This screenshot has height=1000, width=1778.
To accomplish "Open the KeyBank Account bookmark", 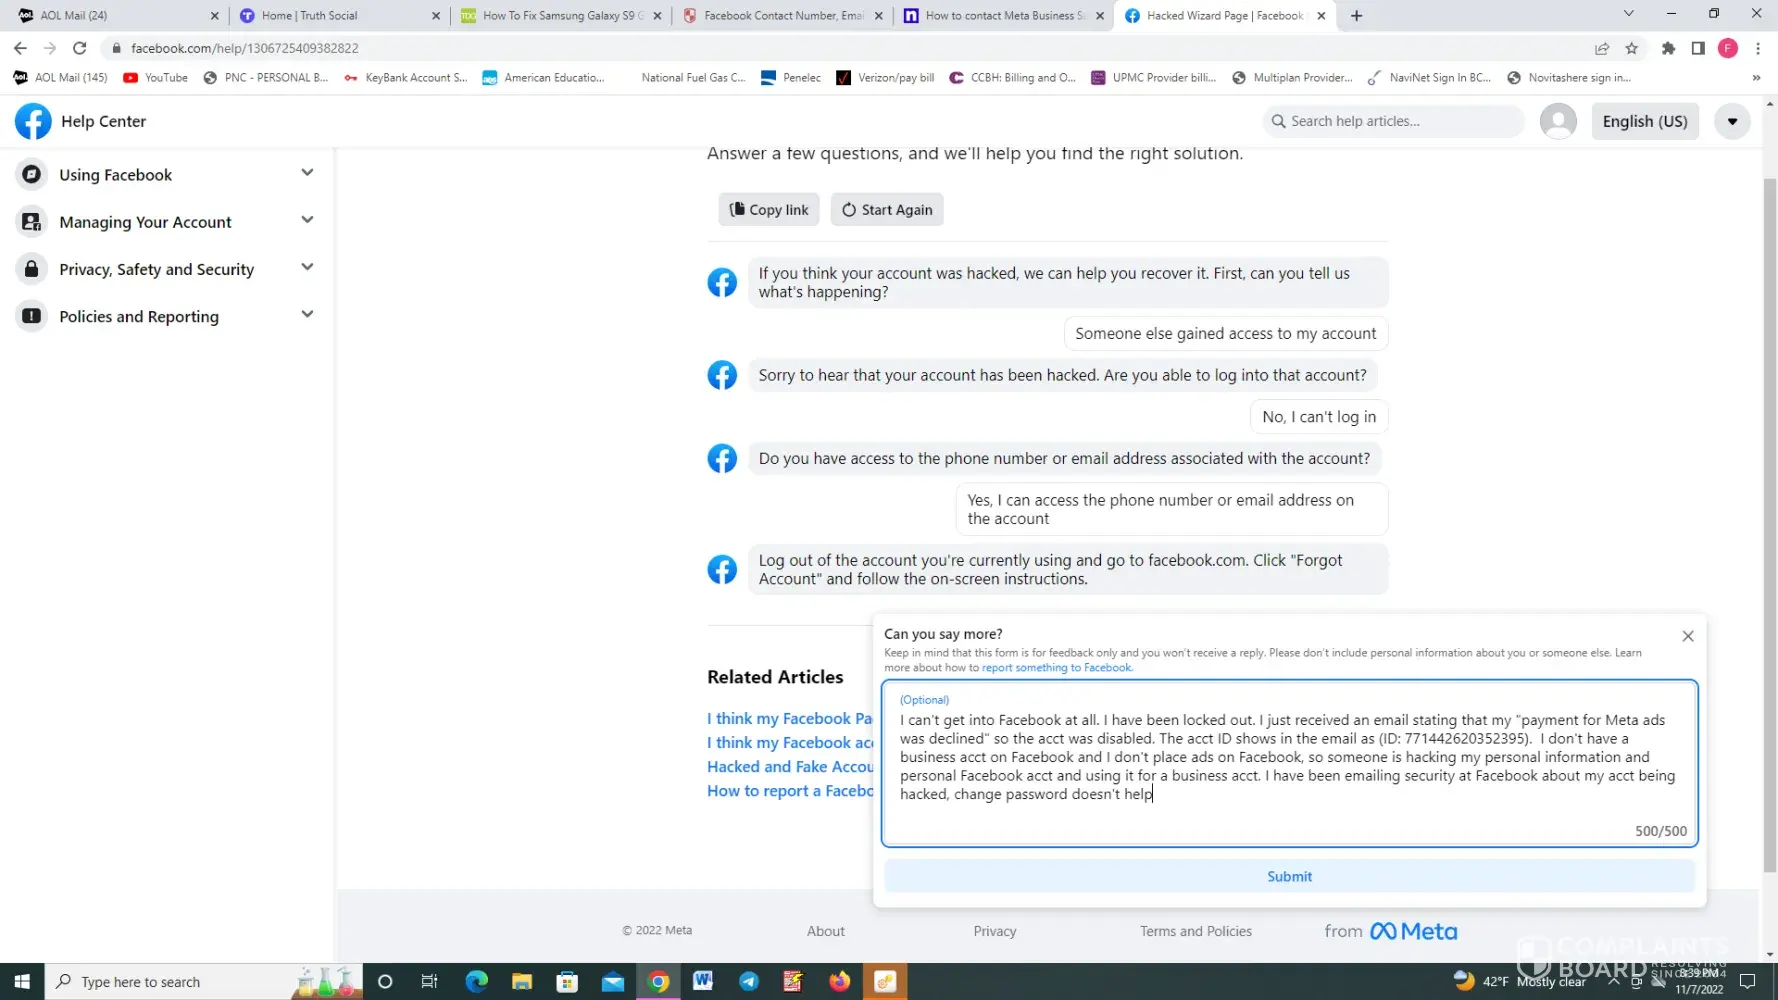I will click(405, 78).
